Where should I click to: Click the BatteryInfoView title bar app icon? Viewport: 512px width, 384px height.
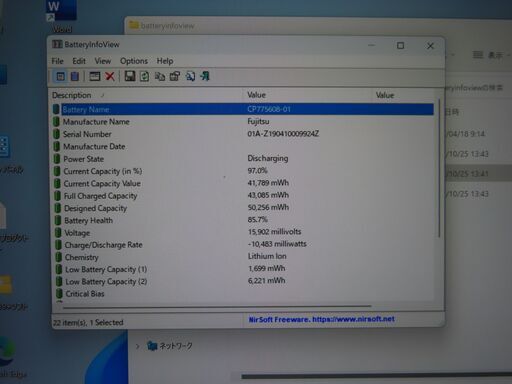click(x=57, y=44)
